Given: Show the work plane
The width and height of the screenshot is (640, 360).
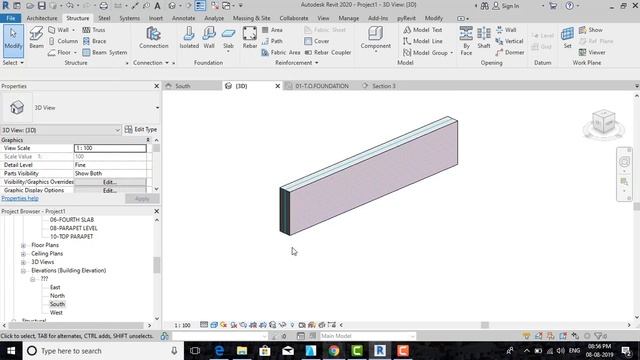Looking at the screenshot, I should click(591, 30).
